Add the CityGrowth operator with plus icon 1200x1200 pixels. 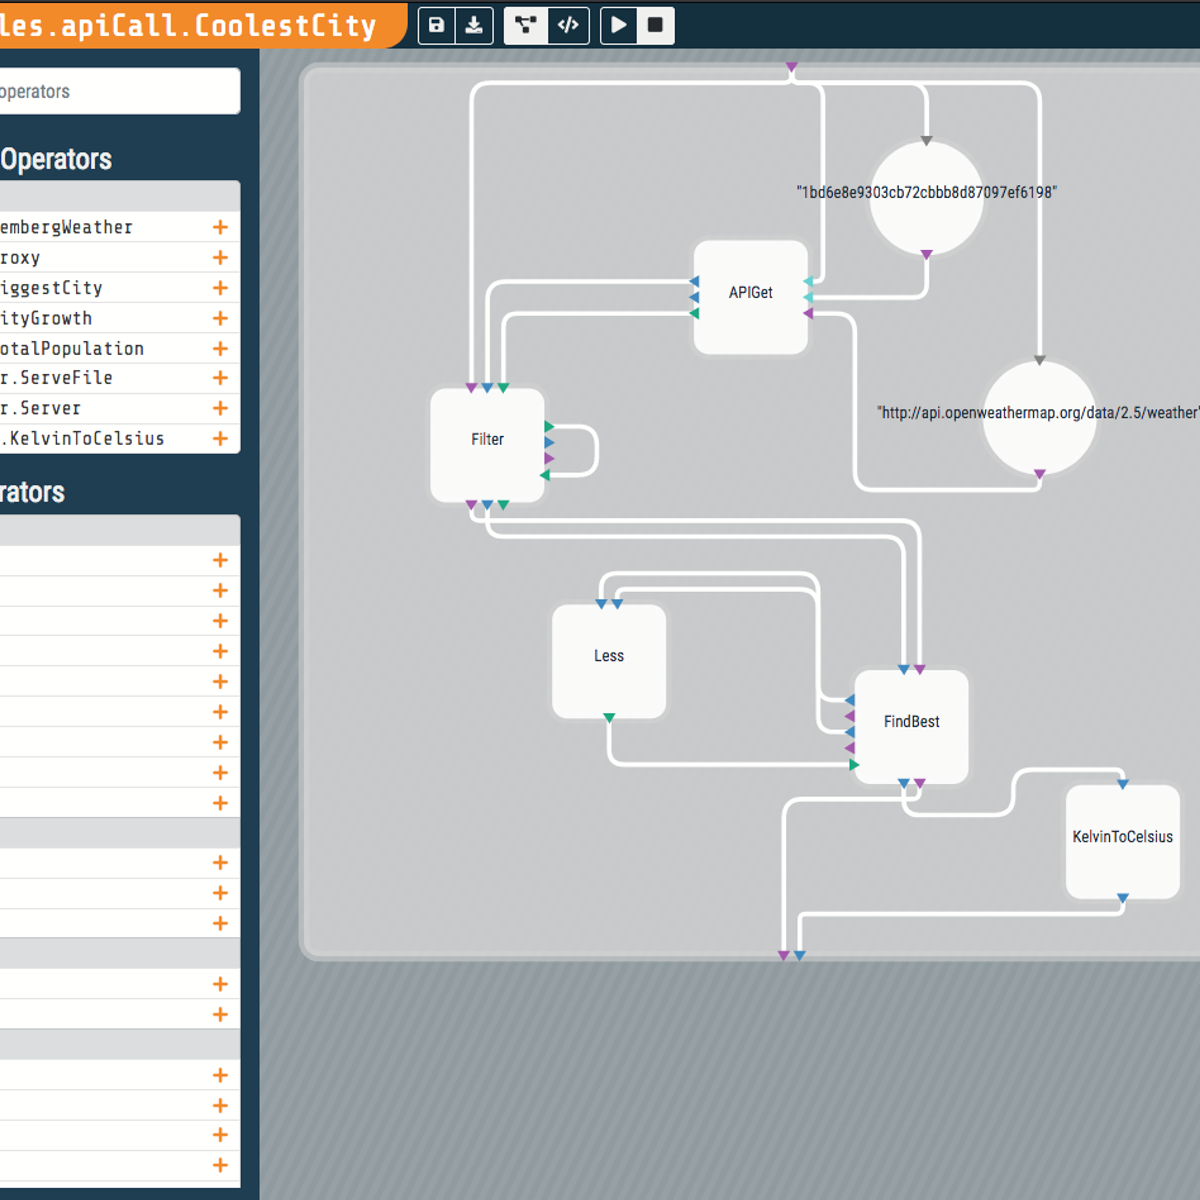click(x=220, y=318)
